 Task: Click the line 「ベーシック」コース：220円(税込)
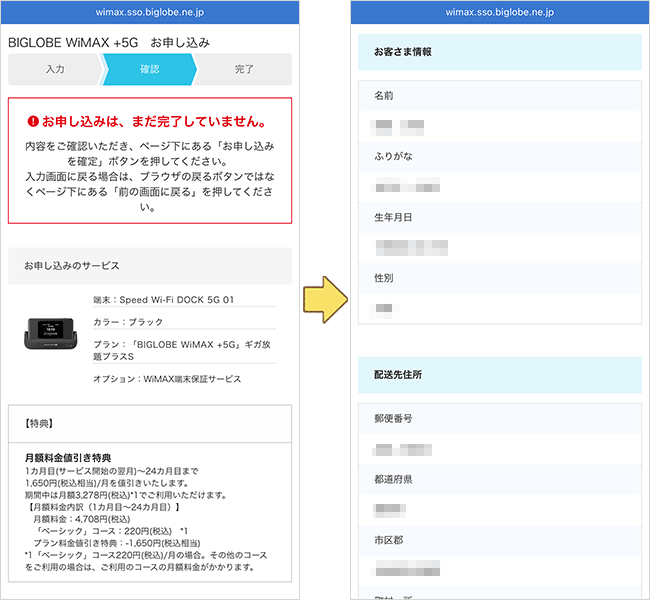(x=112, y=531)
